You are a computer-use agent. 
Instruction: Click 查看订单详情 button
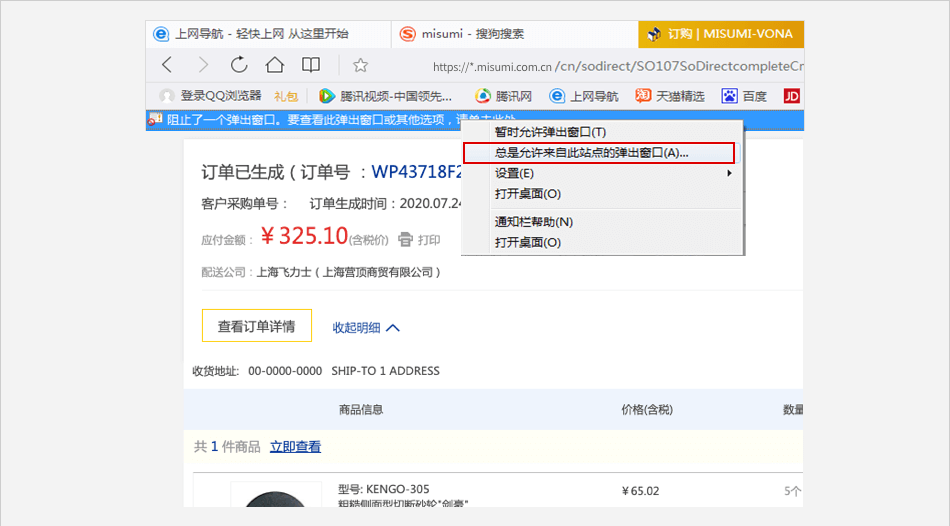point(256,326)
